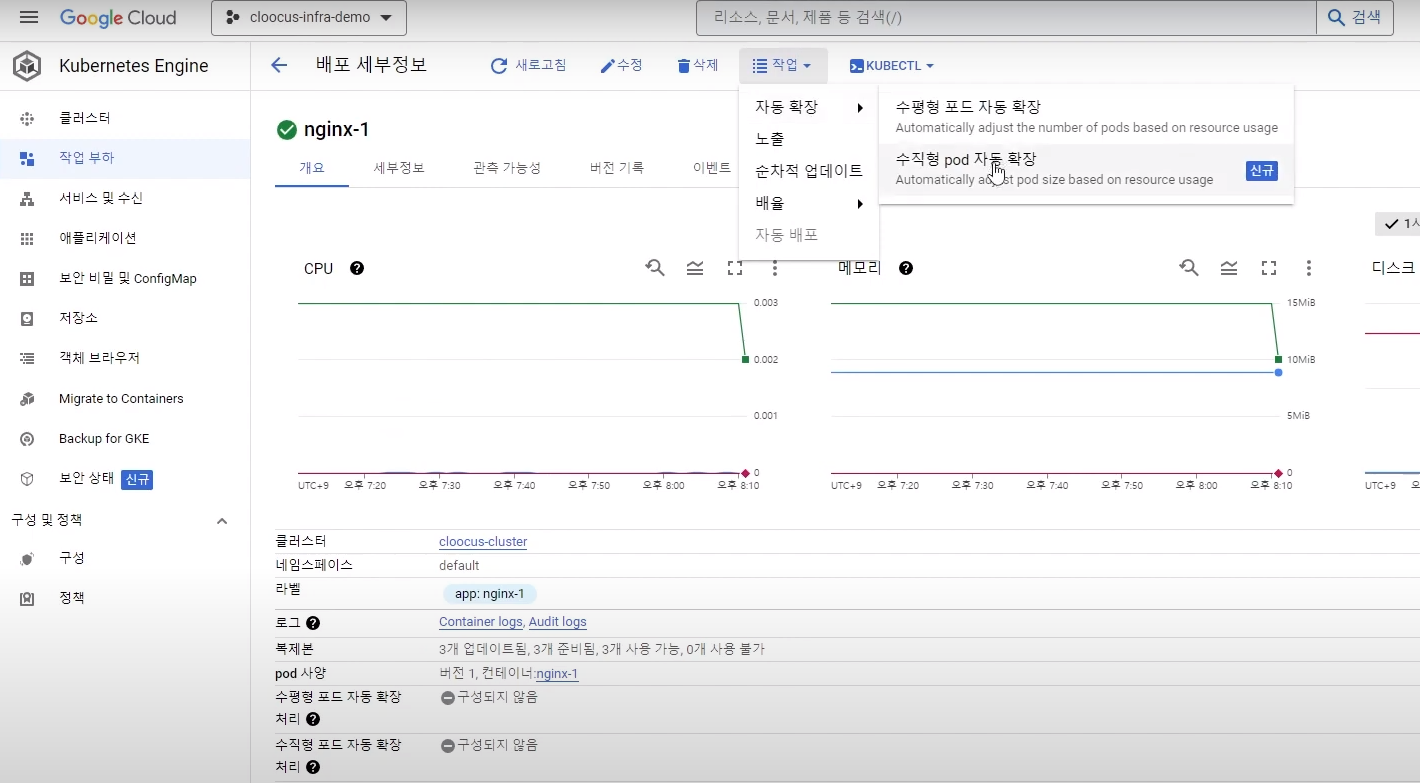Open 객체 브라우저 in the sidebar
The width and height of the screenshot is (1420, 783).
pyautogui.click(x=125, y=358)
